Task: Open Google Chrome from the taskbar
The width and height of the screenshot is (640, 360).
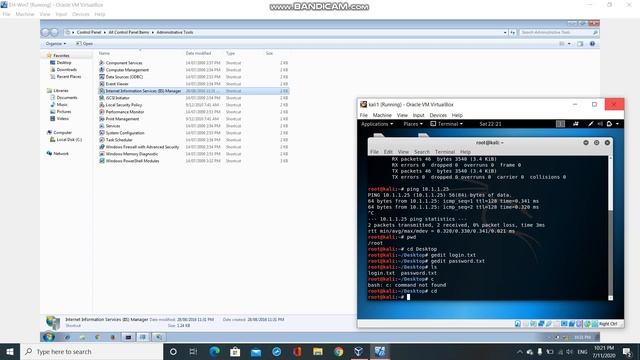Action: (338, 351)
